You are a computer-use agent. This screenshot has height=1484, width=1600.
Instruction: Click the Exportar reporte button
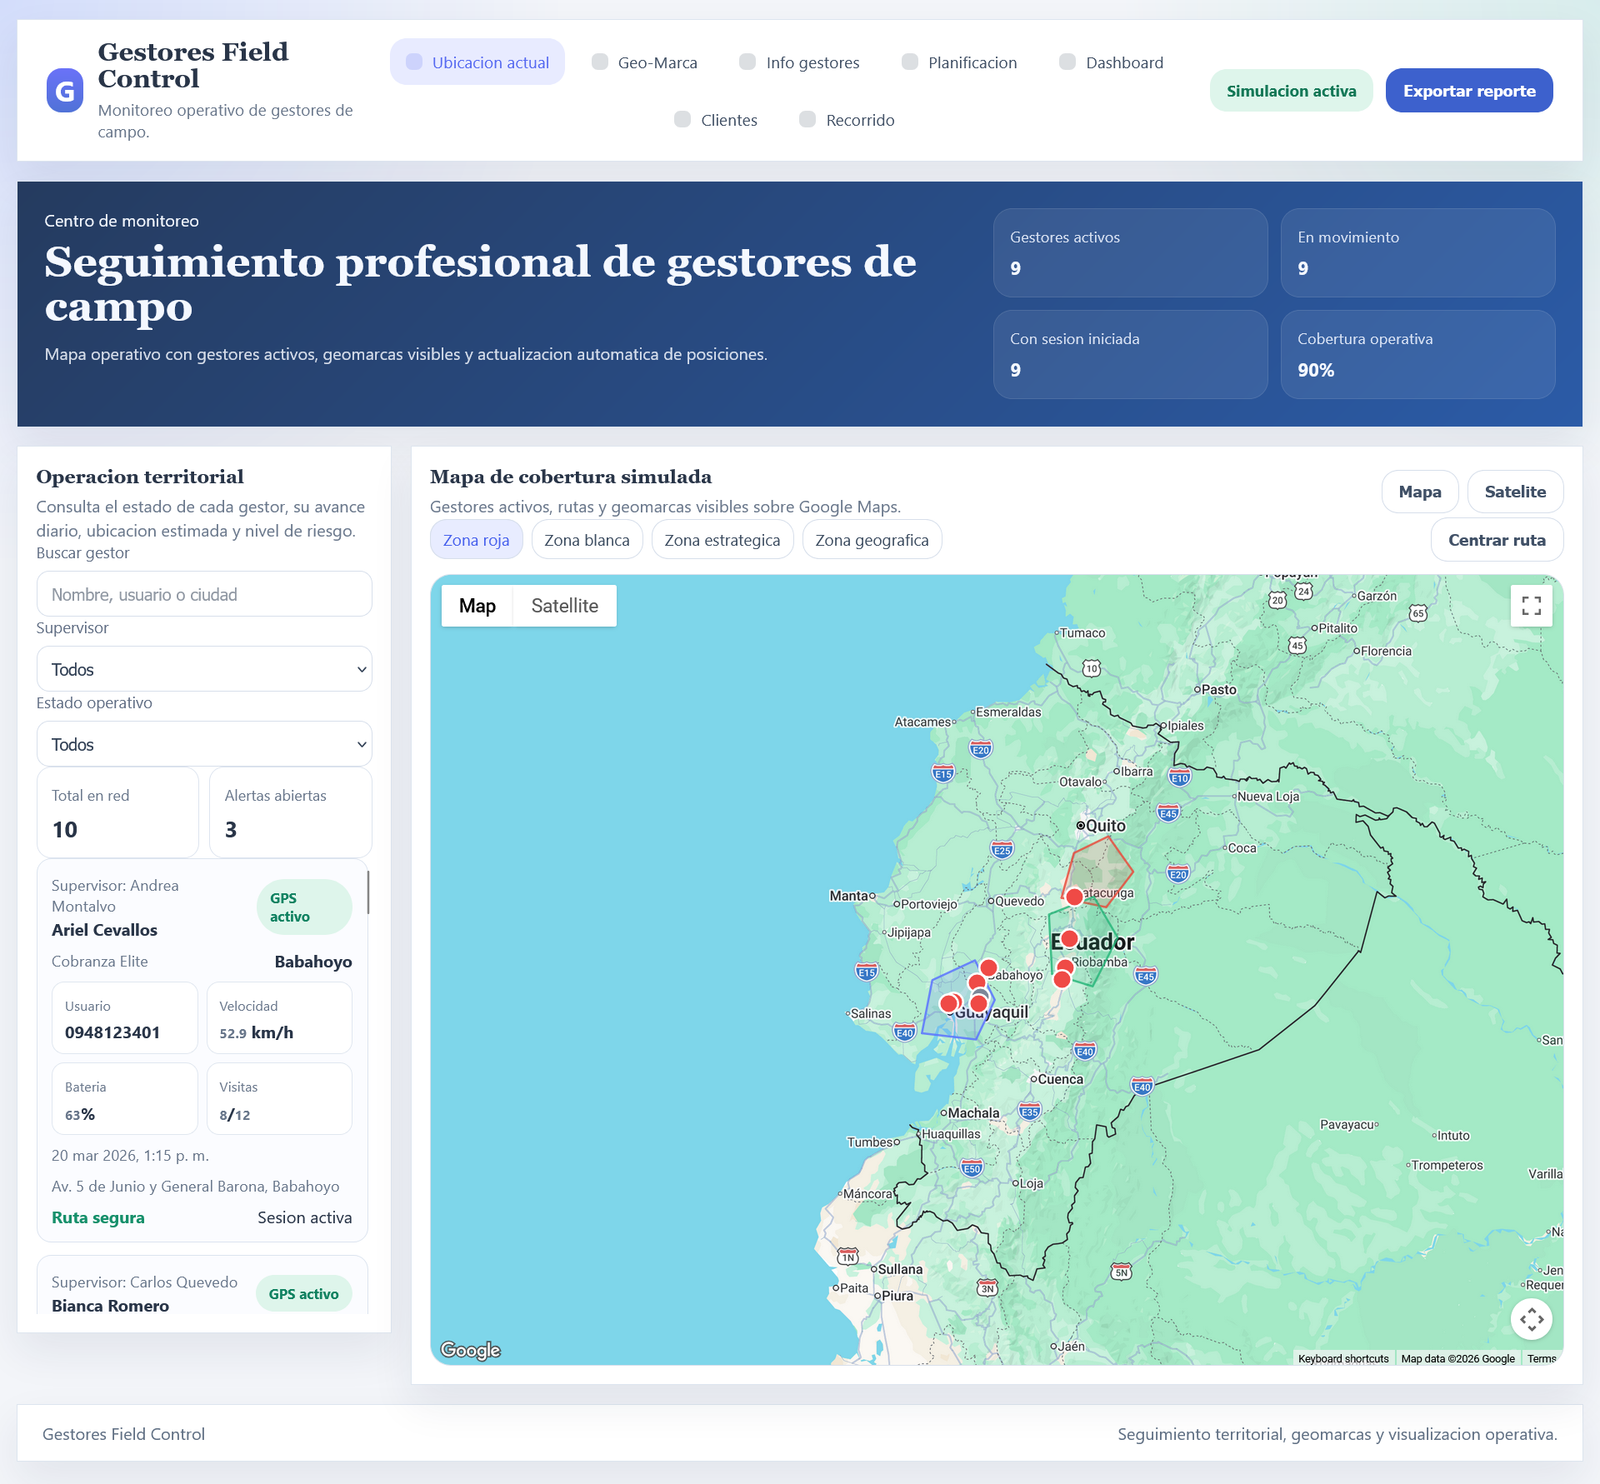1468,90
